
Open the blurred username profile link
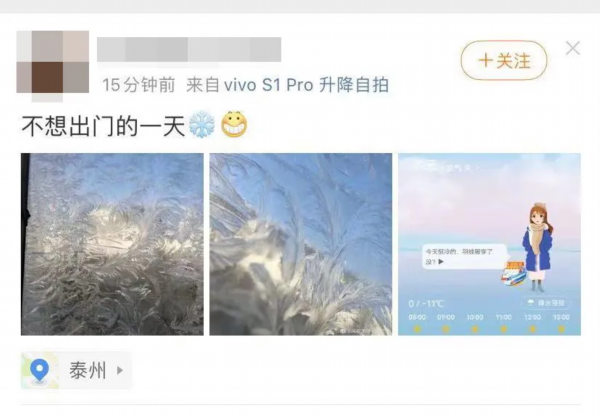(x=189, y=50)
